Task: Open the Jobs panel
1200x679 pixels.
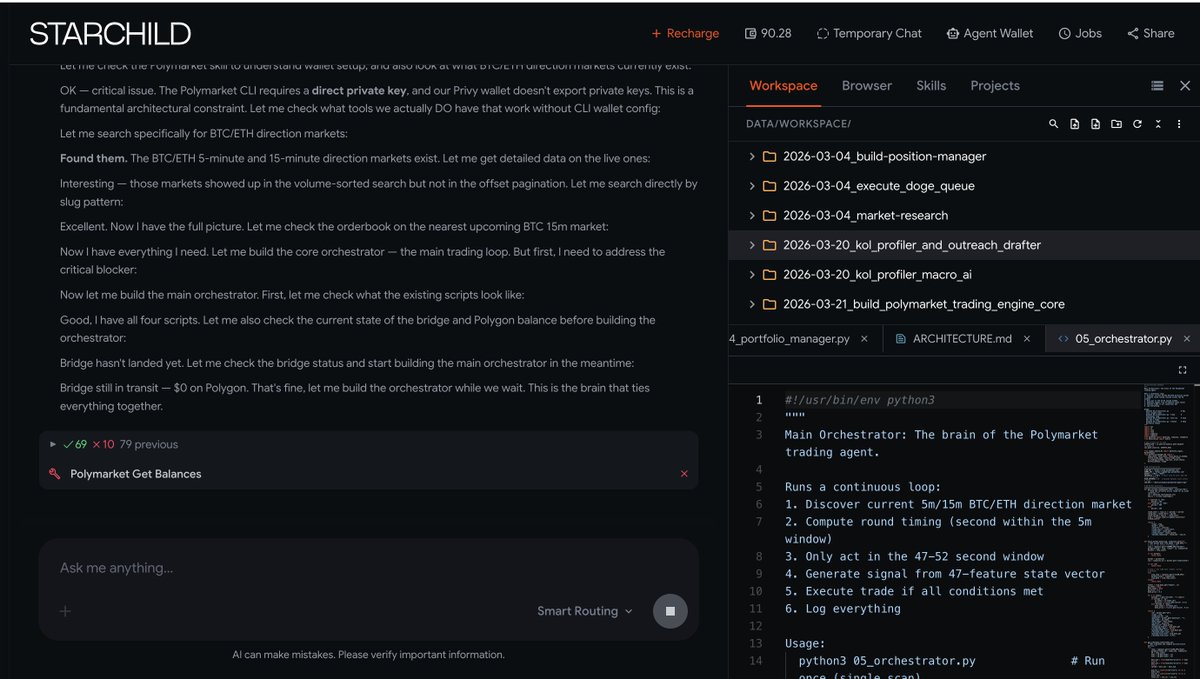Action: (x=1080, y=33)
